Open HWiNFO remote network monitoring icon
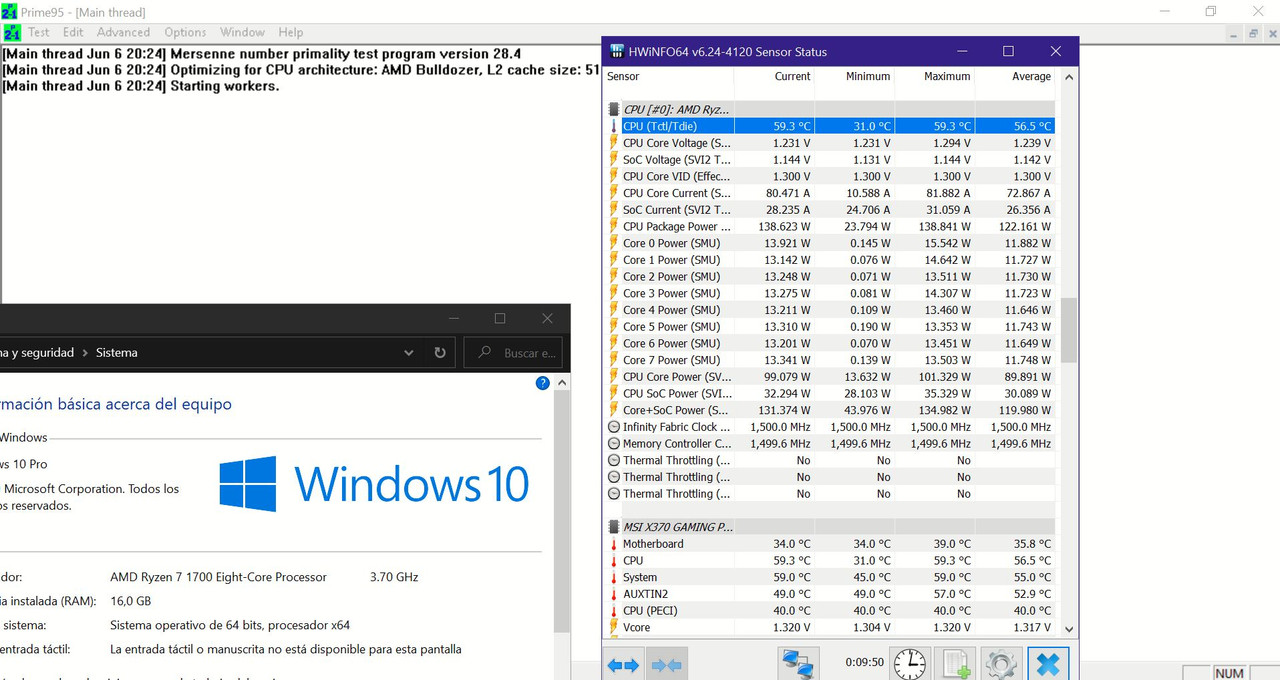1280x680 pixels. pos(798,664)
